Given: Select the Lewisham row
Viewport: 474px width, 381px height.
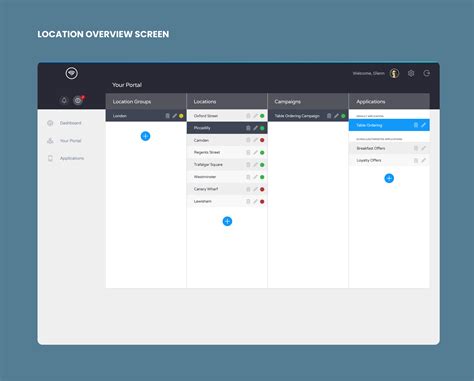Looking at the screenshot, I should [x=227, y=202].
